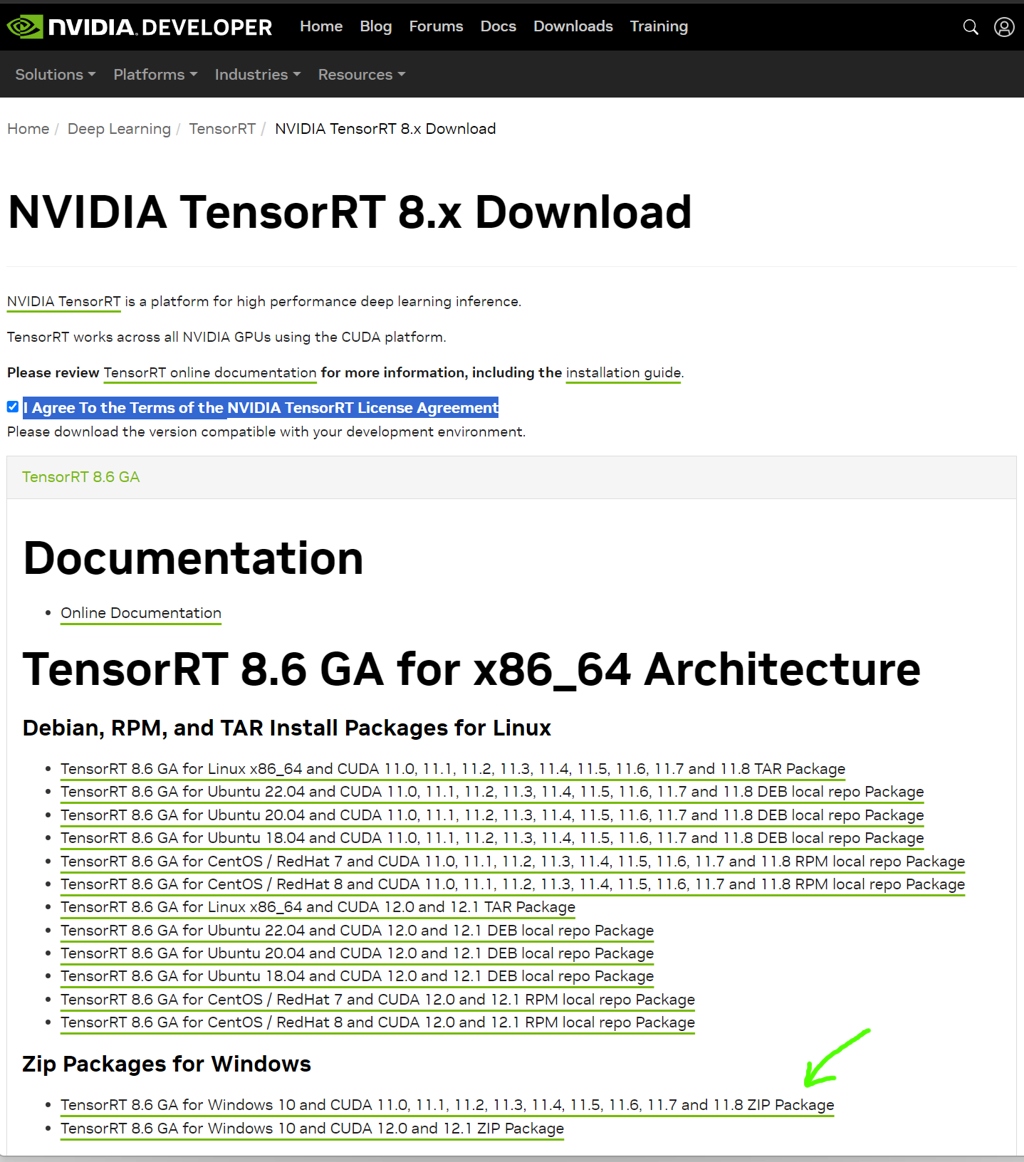Download Ubuntu 18.04 CUDA 11.x DEB package

tap(492, 837)
